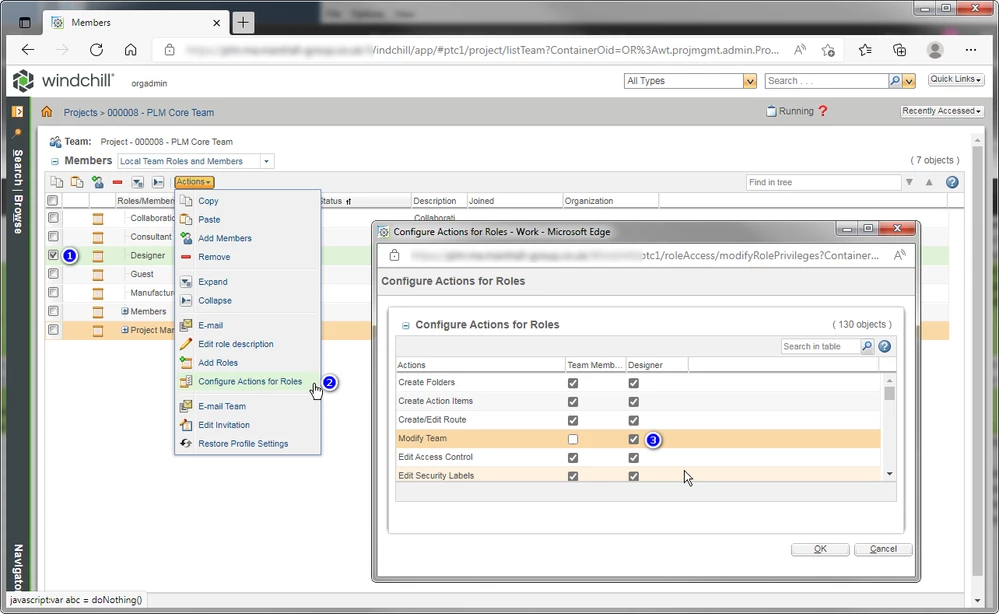Open the All Types search filter dropdown
The height and width of the screenshot is (614, 999).
[x=749, y=80]
